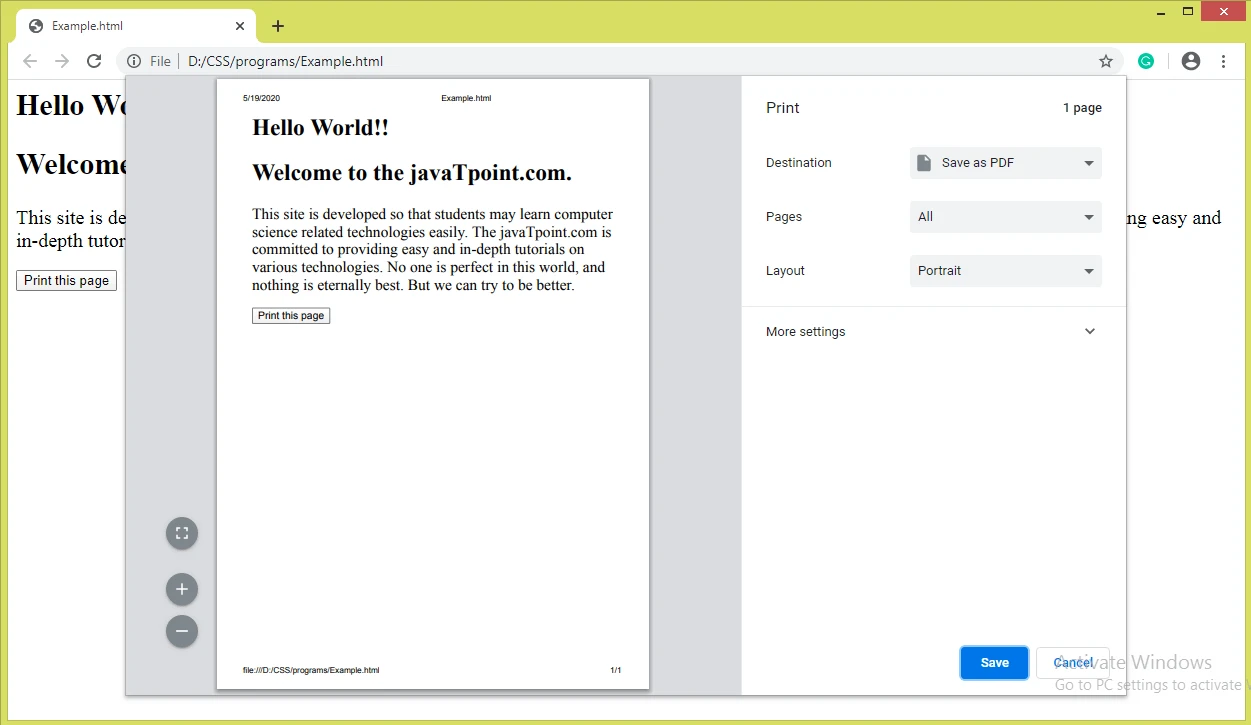Open Chrome's three-dot menu

click(x=1223, y=61)
